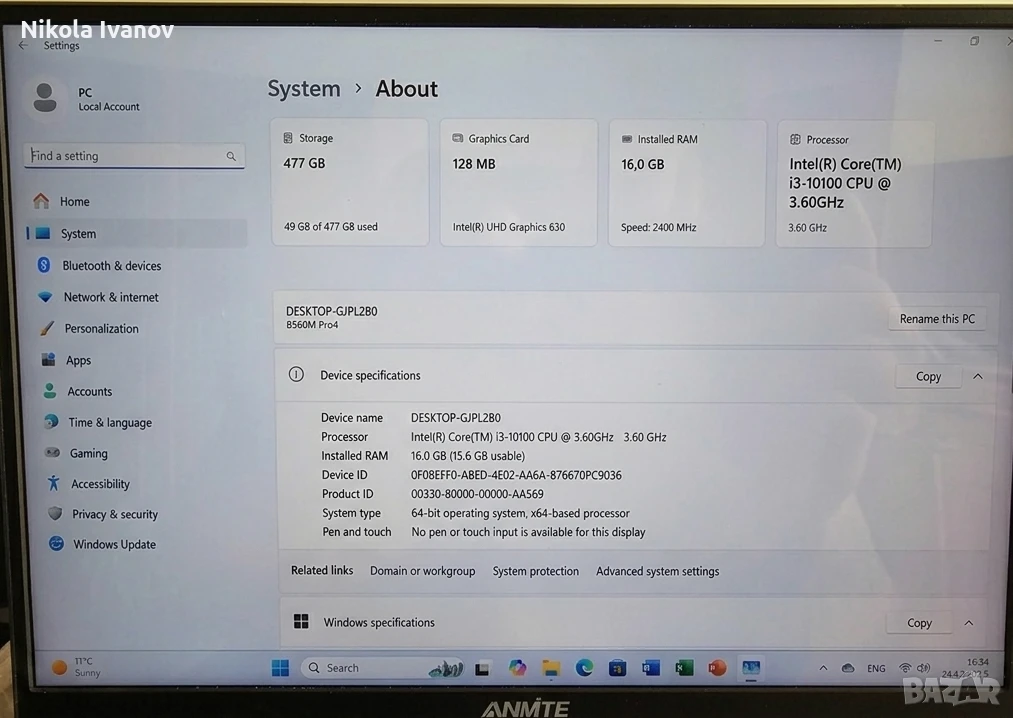Click the search magnifier in Find a setting

[231, 156]
